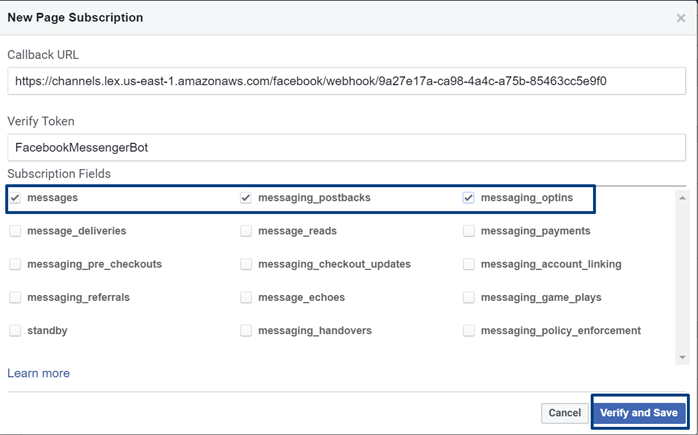Uncheck the messaging_optins checkbox
698x435 pixels.
(x=469, y=198)
